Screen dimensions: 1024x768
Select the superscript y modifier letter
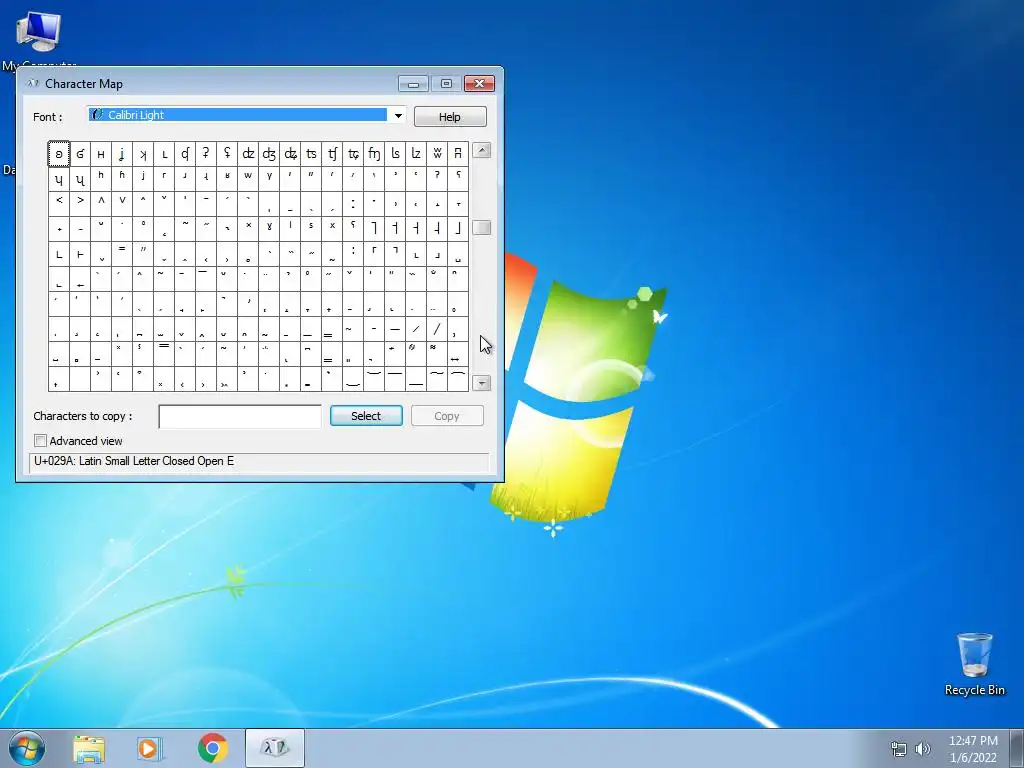pyautogui.click(x=269, y=179)
